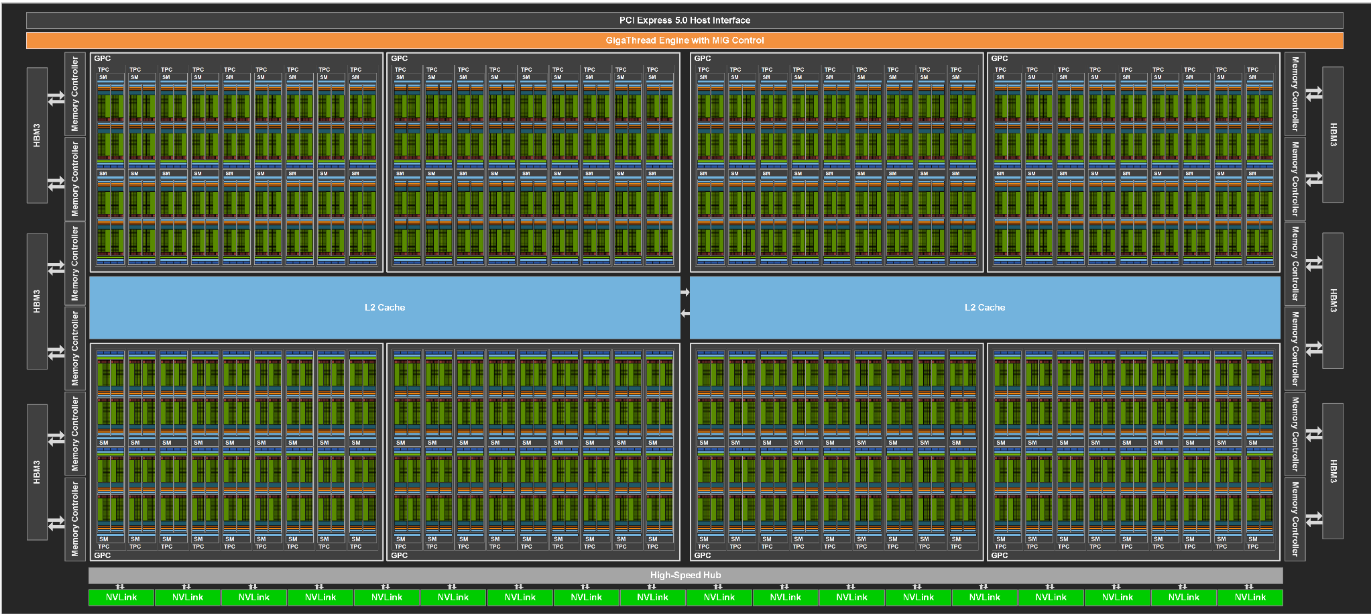Click the bidirectional arrows between the L2 Cache blocks
This screenshot has width=1371, height=614.
tap(685, 303)
